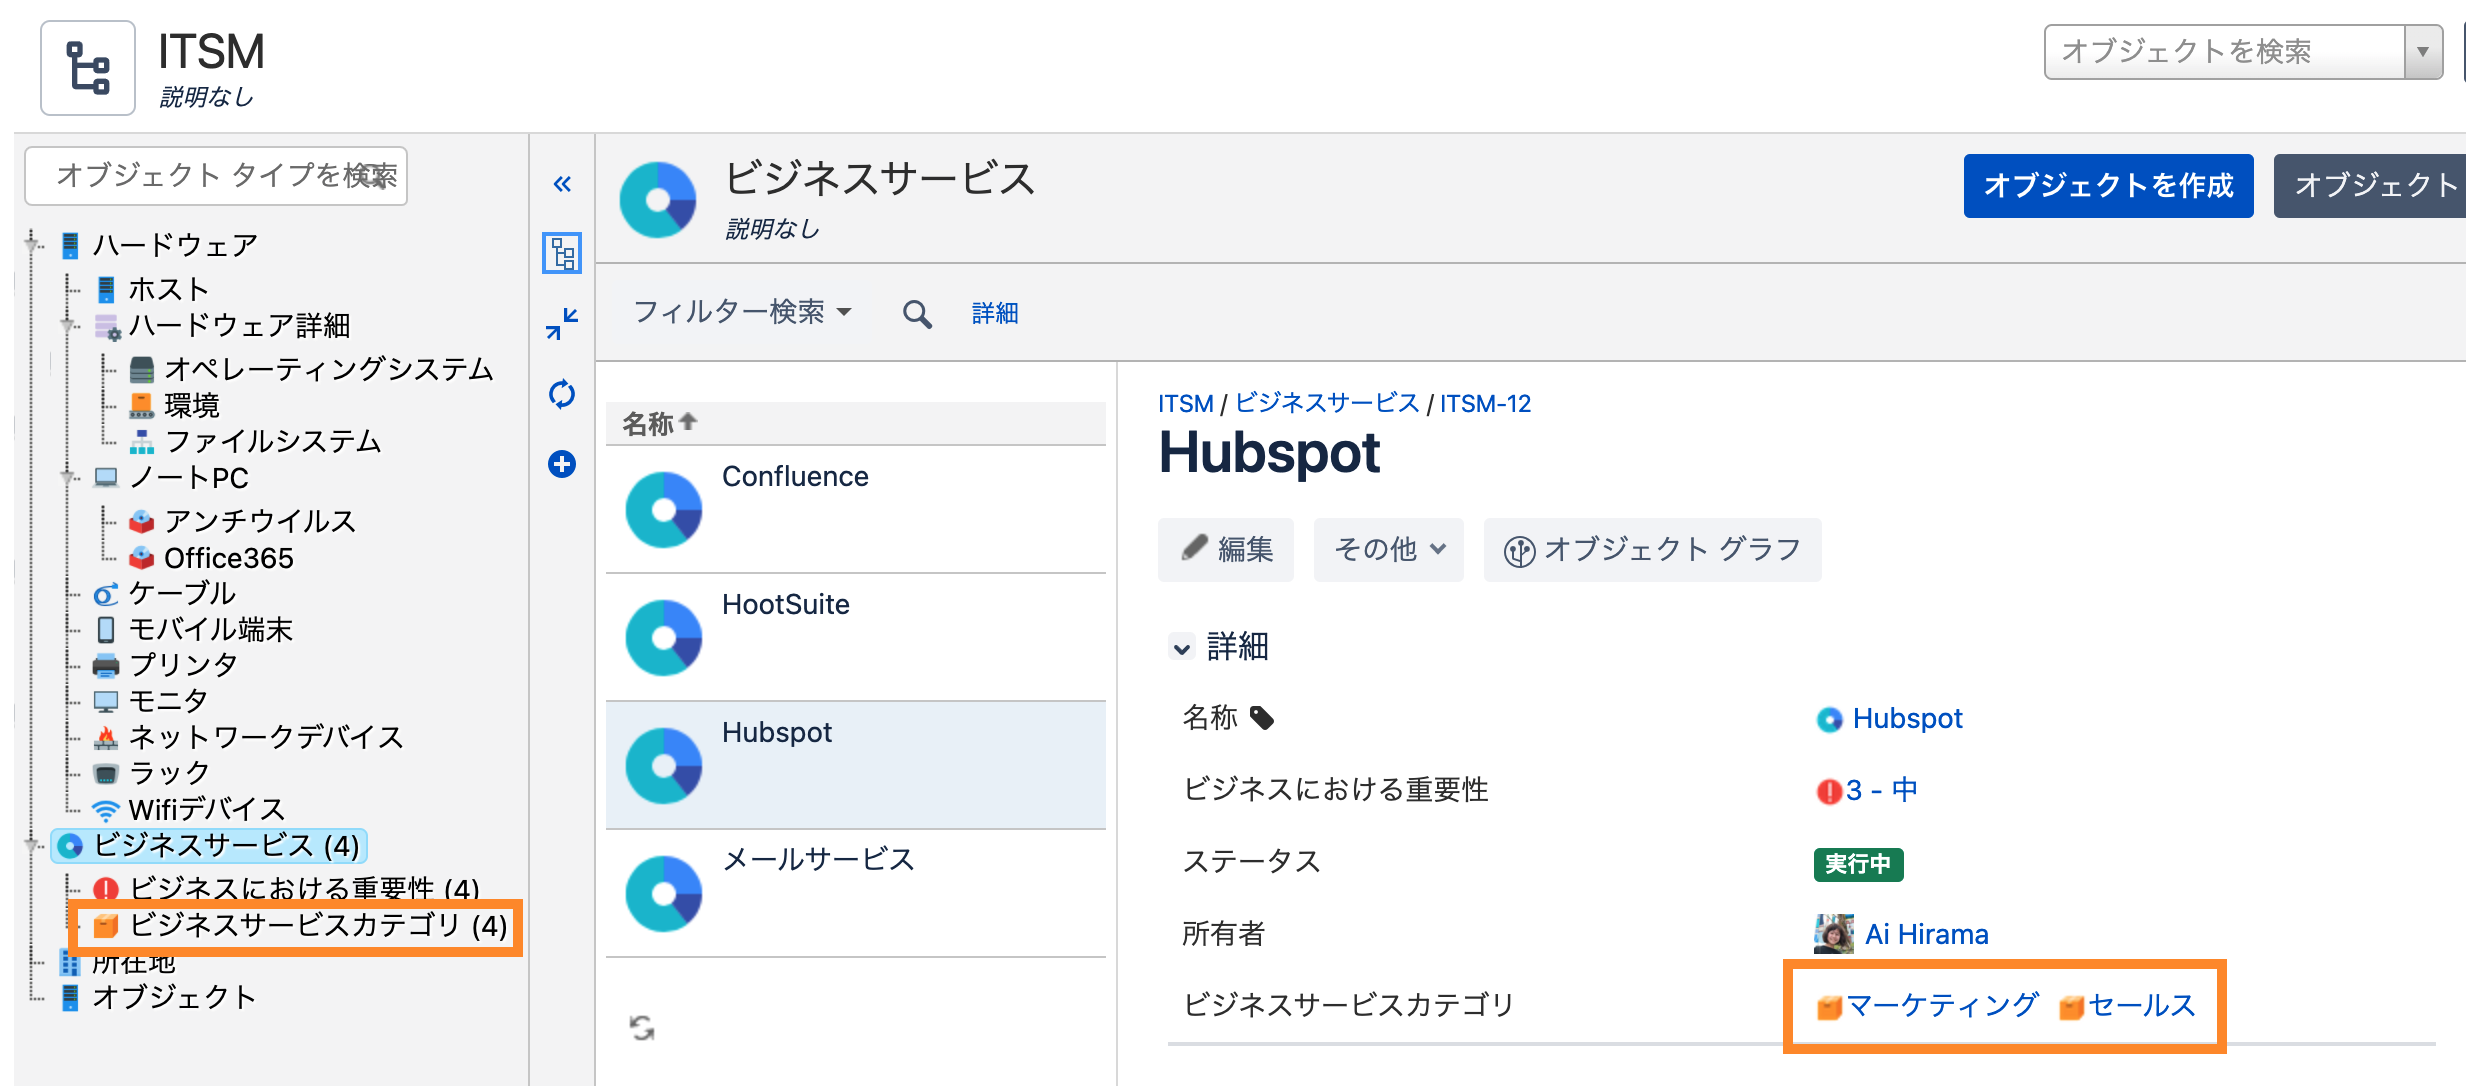The image size is (2466, 1086).
Task: Click the magnifier search icon next to filter
Action: (x=917, y=314)
